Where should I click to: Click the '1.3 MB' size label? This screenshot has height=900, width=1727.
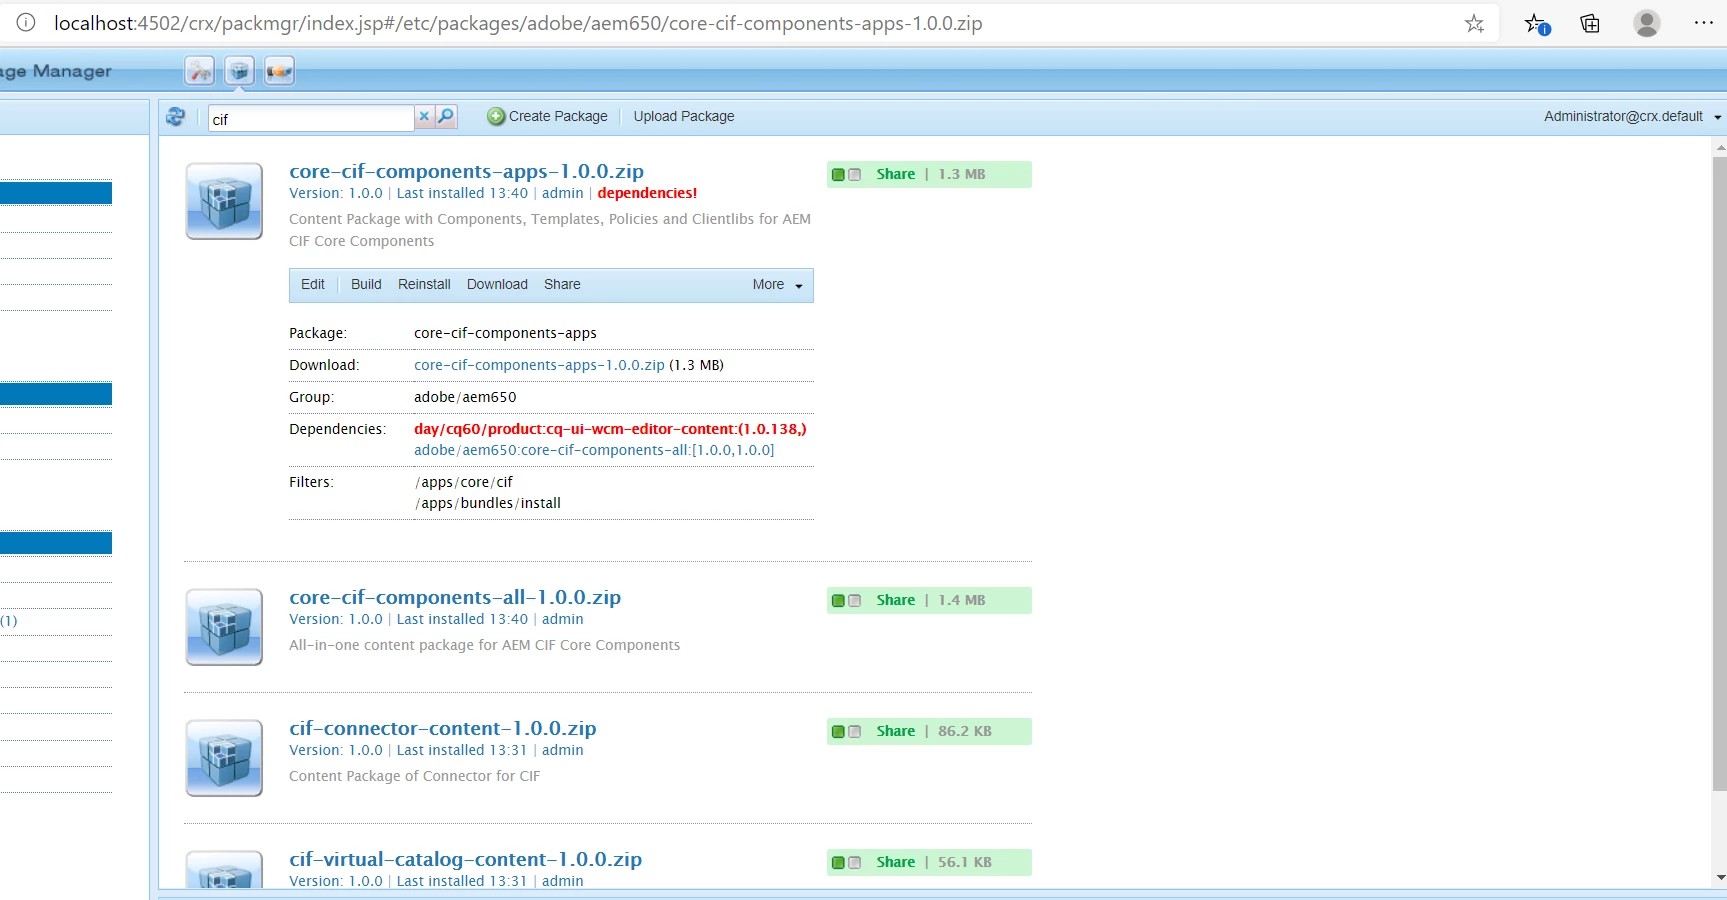click(x=961, y=174)
